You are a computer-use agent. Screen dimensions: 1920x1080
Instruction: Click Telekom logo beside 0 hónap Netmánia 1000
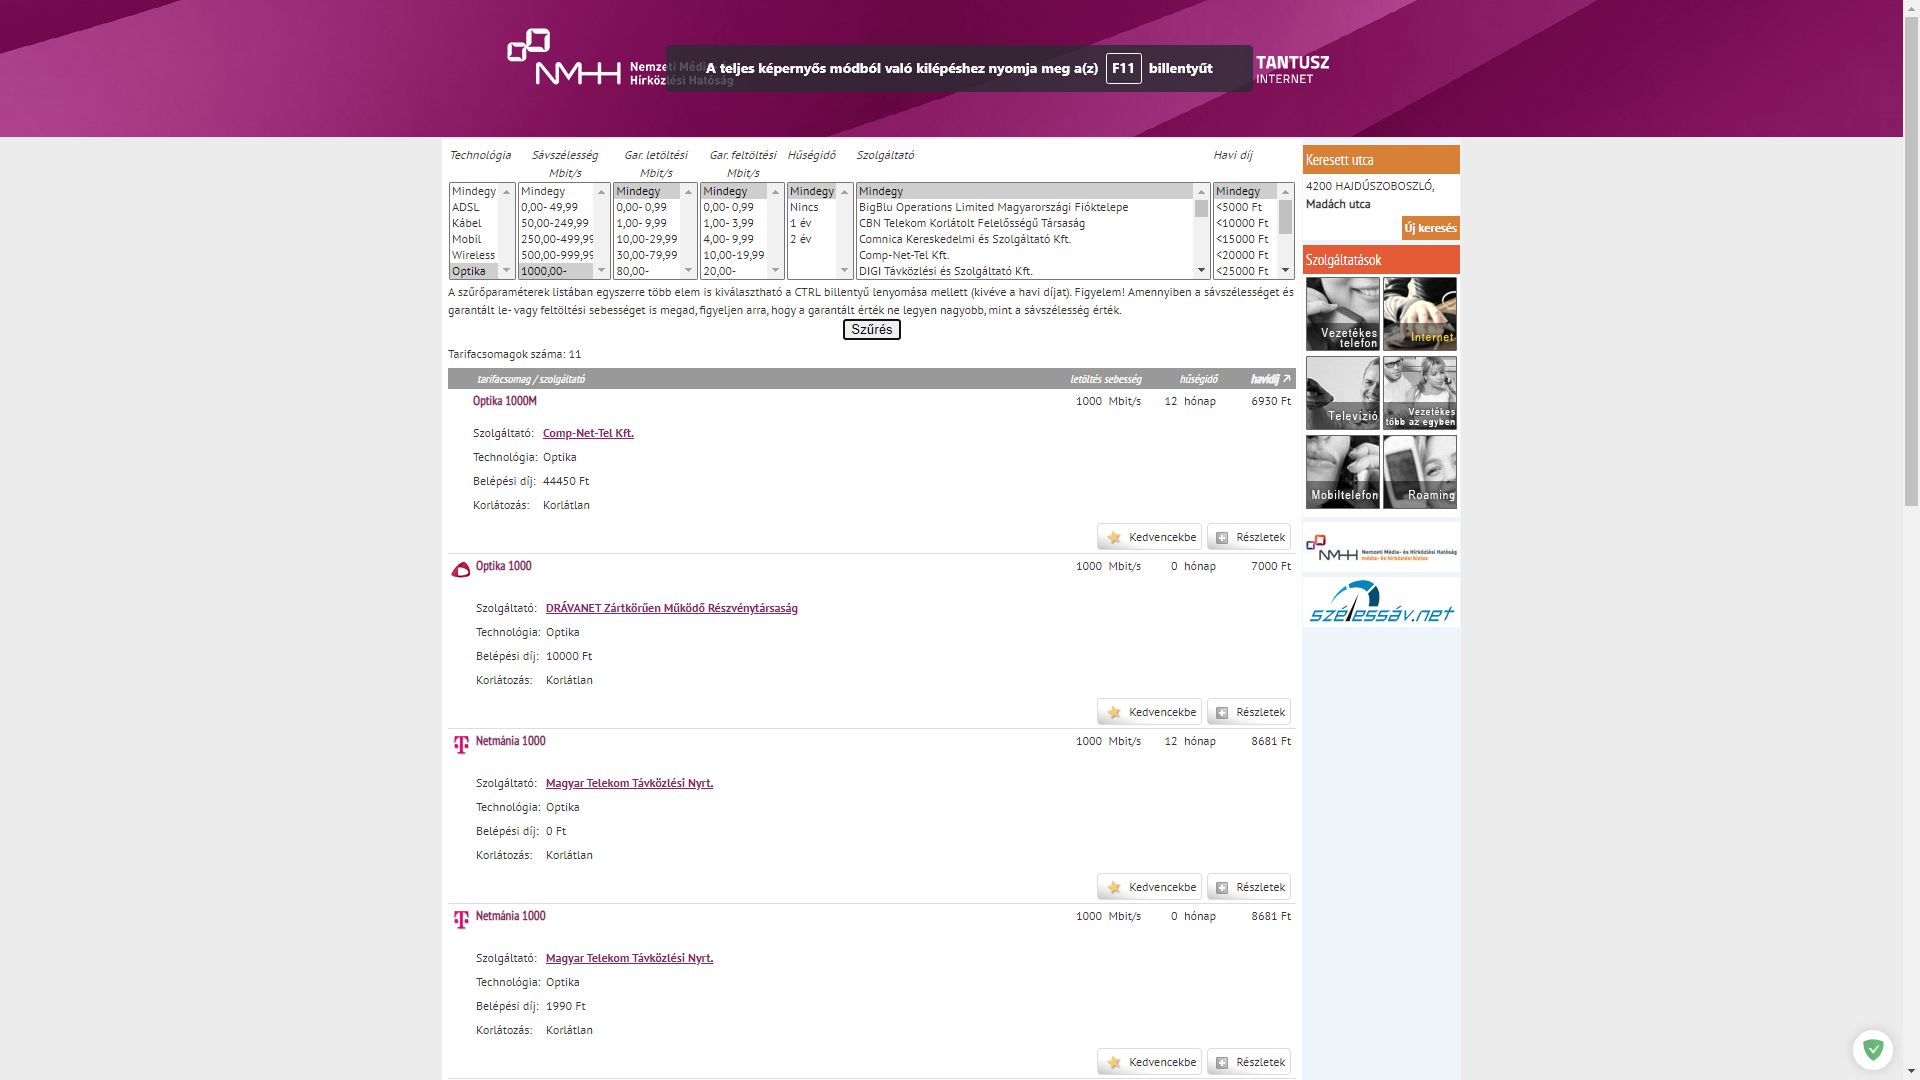point(461,920)
